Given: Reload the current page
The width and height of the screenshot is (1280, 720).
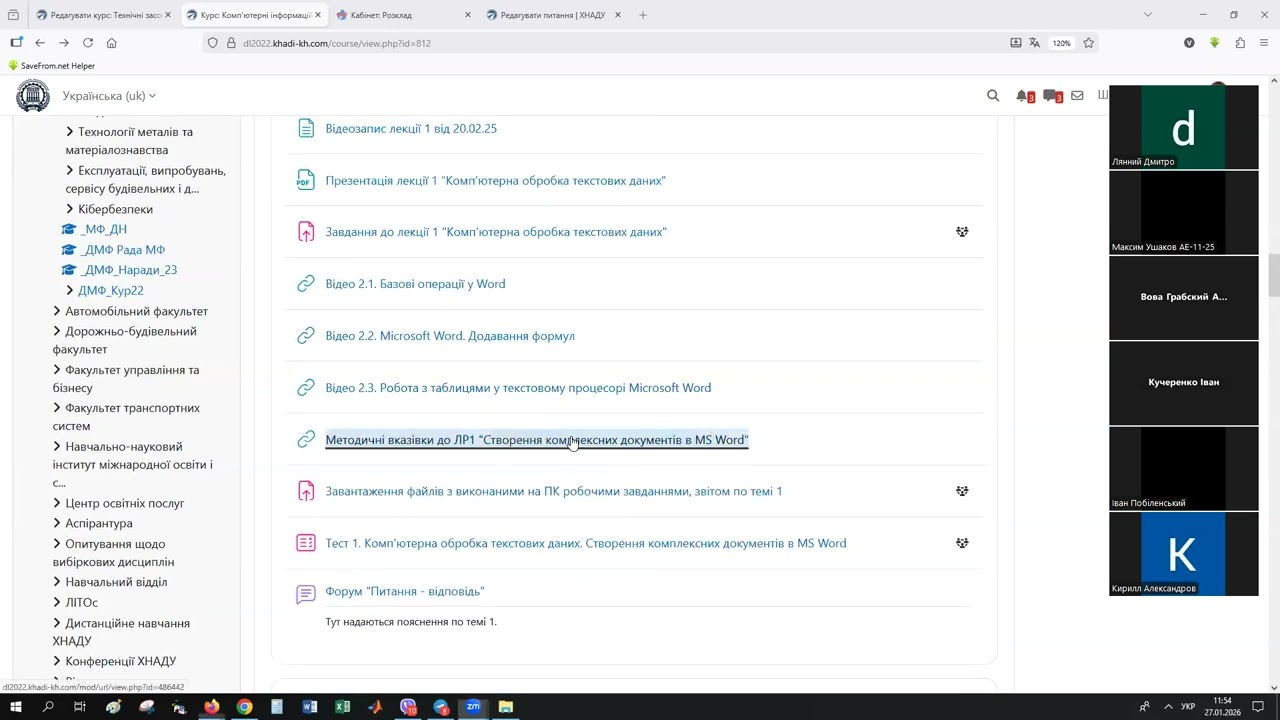Looking at the screenshot, I should point(88,43).
